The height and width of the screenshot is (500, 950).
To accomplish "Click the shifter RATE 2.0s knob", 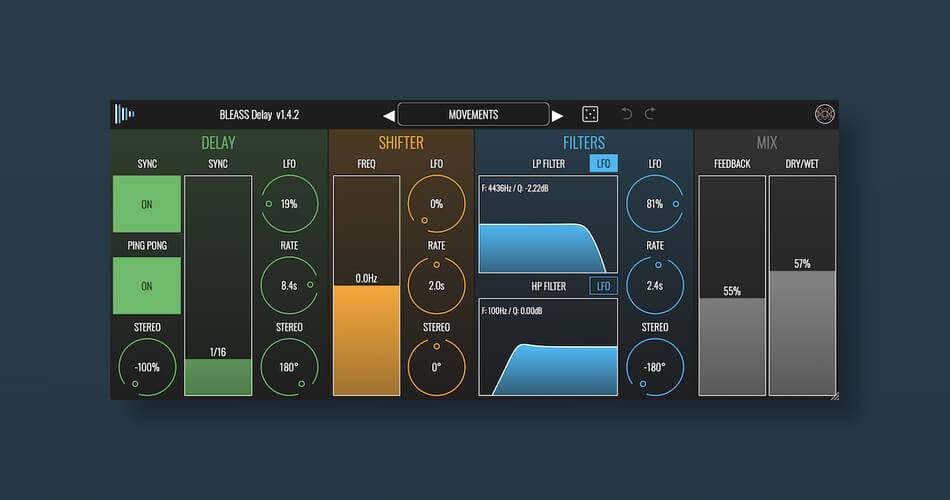I will 436,285.
